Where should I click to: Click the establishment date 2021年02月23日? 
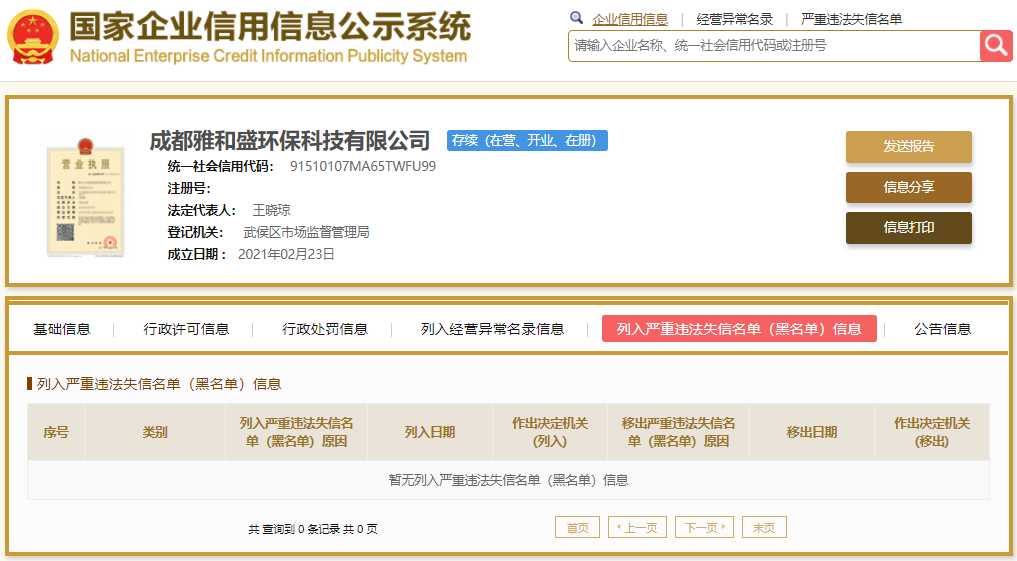pos(286,254)
